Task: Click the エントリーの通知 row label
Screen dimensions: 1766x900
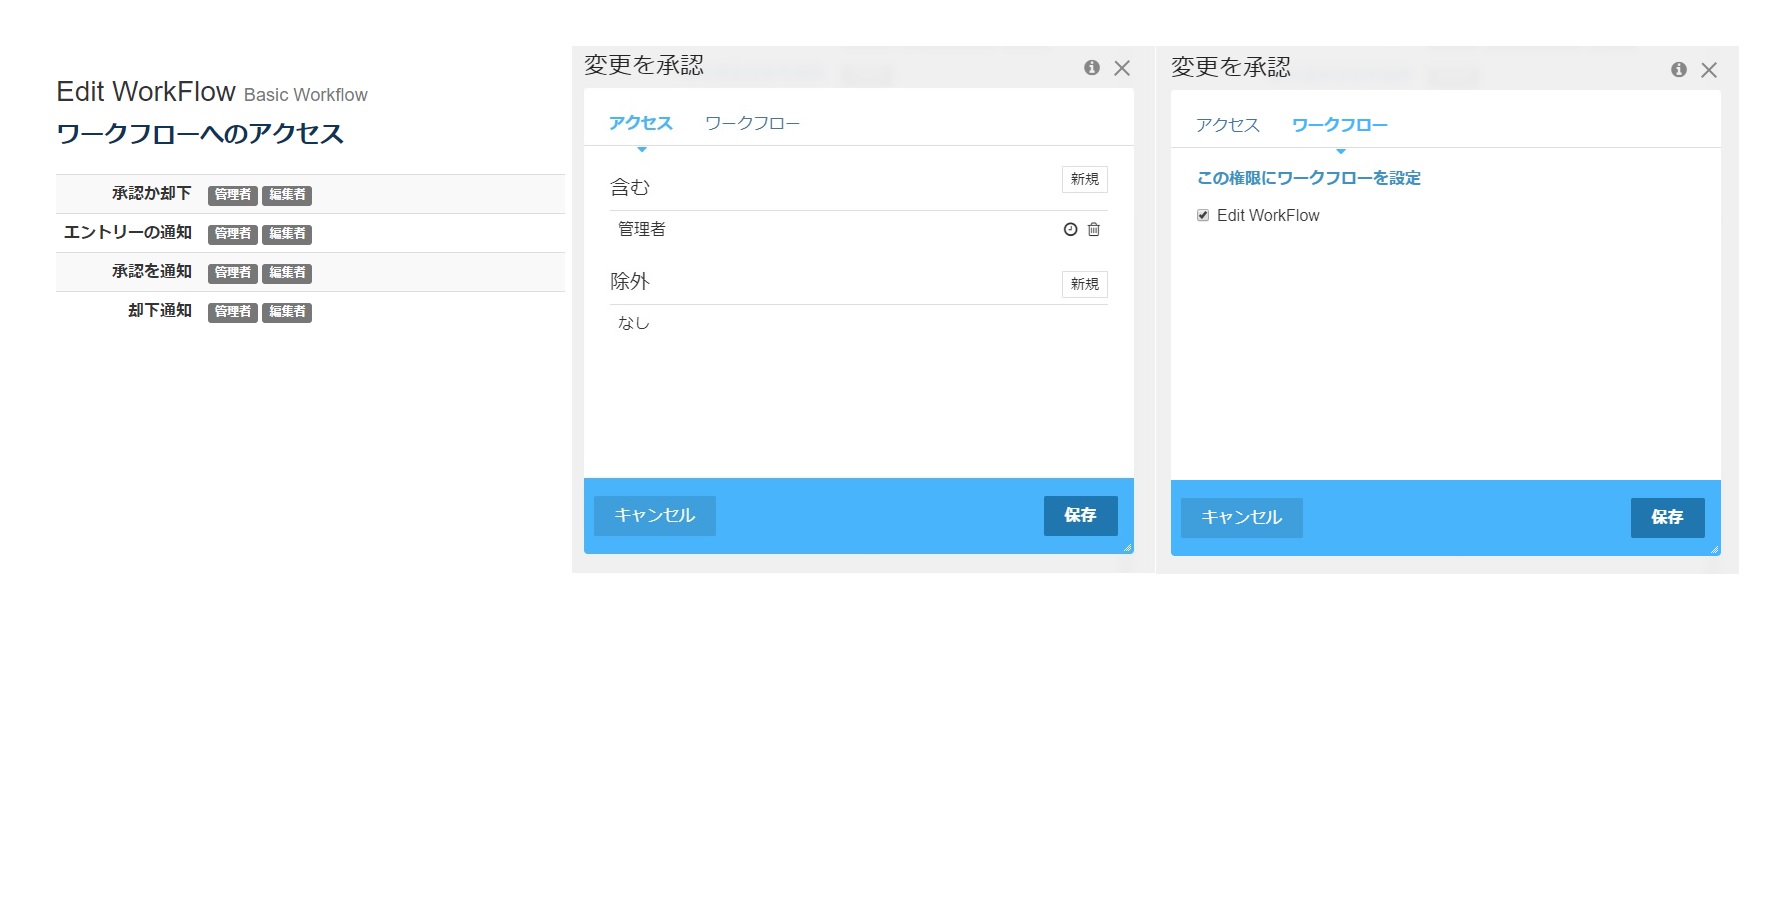Action: click(128, 232)
